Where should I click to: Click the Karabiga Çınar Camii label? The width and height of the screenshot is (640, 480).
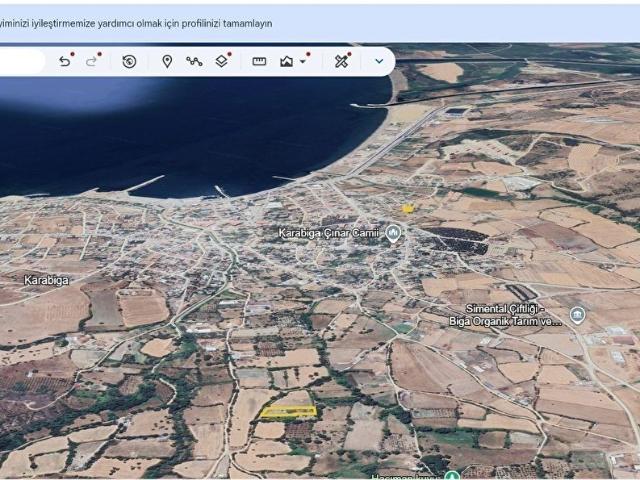coord(329,233)
